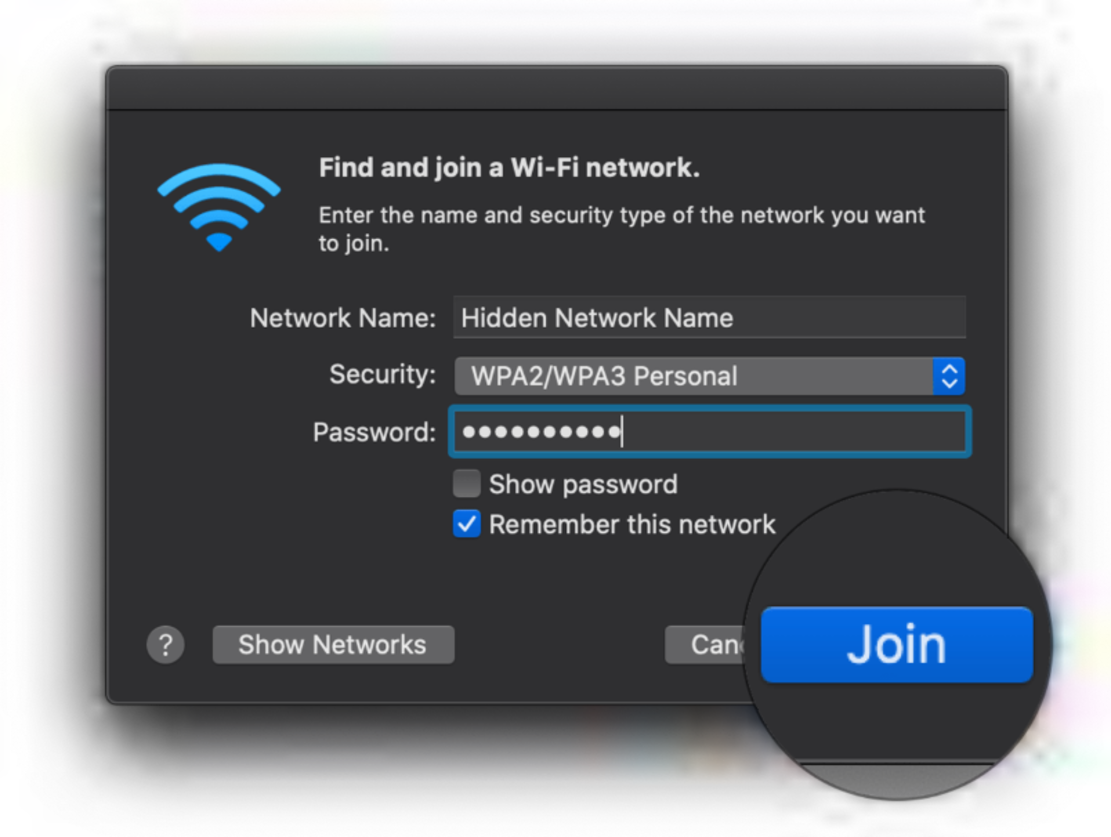Click the "Find and join a Wi-Fi network." heading
This screenshot has height=837, width=1111.
[x=509, y=168]
